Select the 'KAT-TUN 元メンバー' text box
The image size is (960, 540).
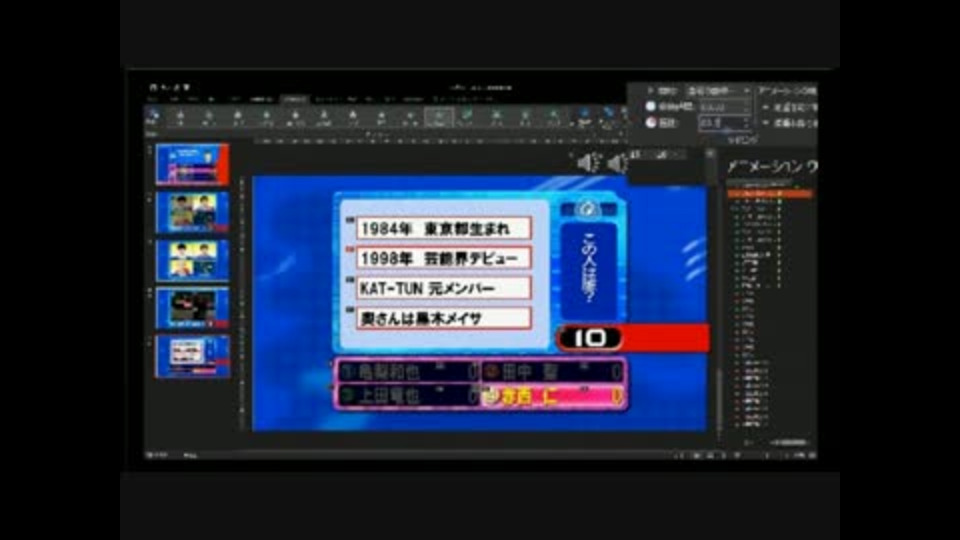(443, 288)
